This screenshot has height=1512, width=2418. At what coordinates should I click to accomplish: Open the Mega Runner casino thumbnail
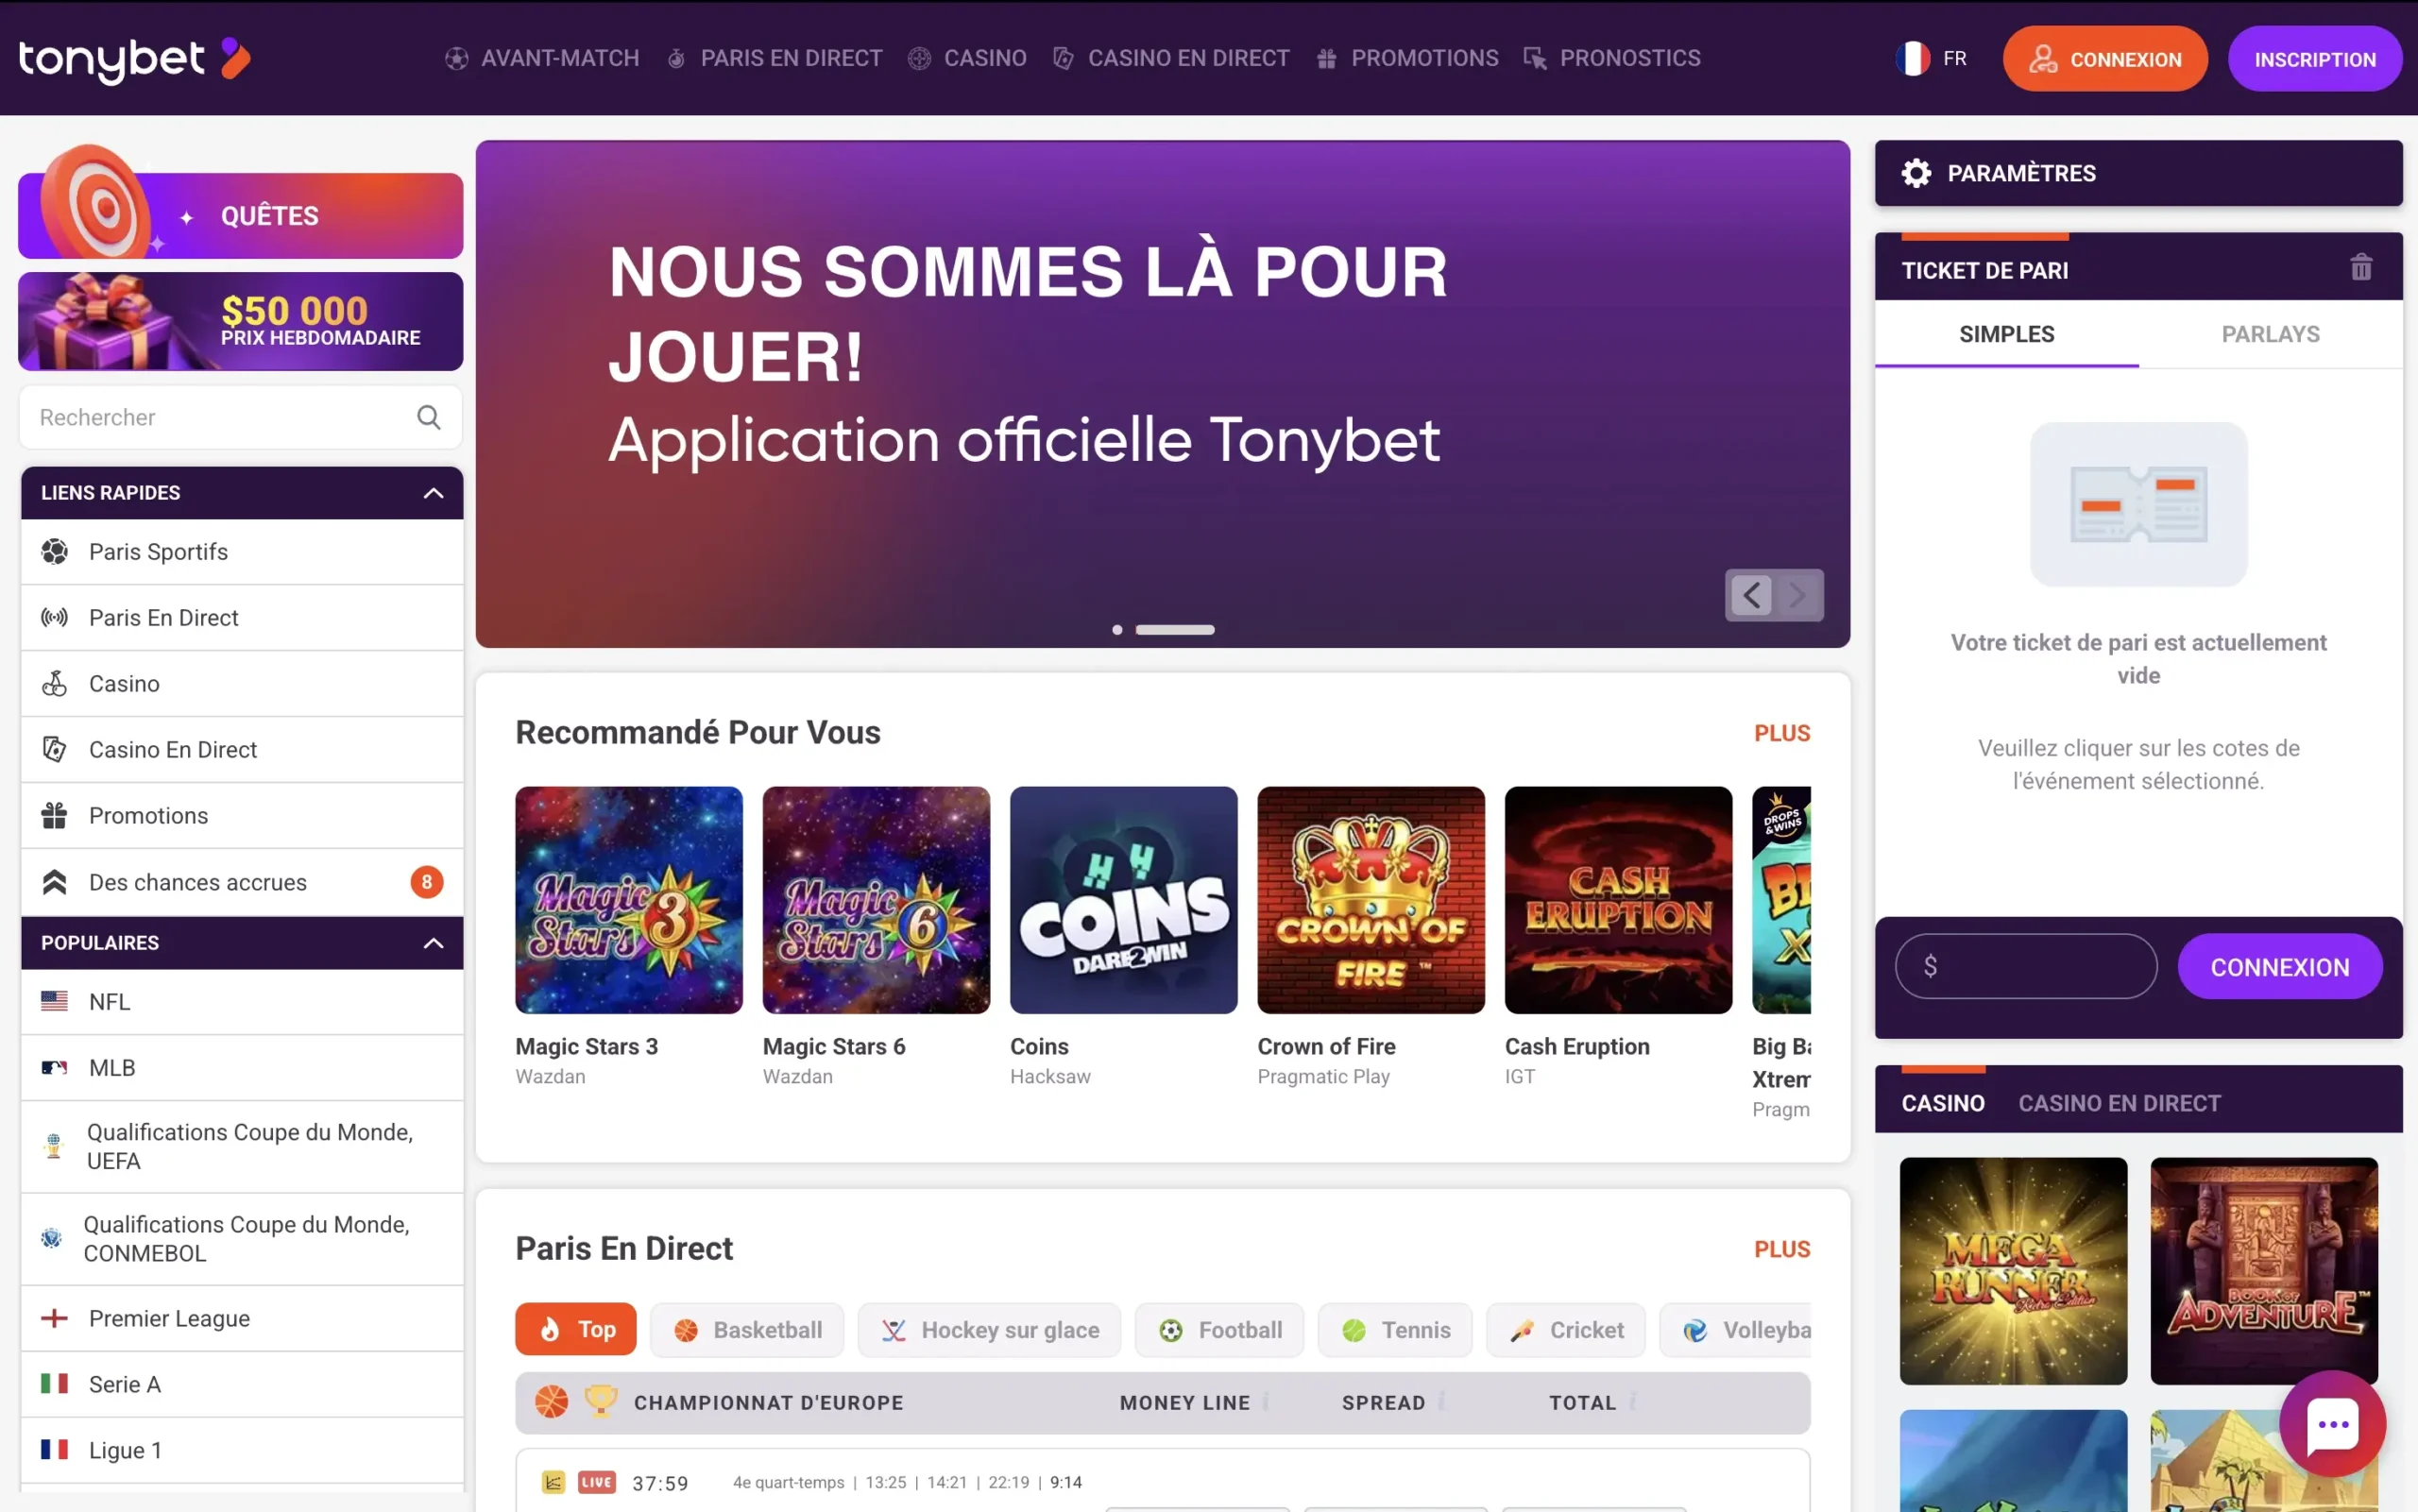2013,1271
